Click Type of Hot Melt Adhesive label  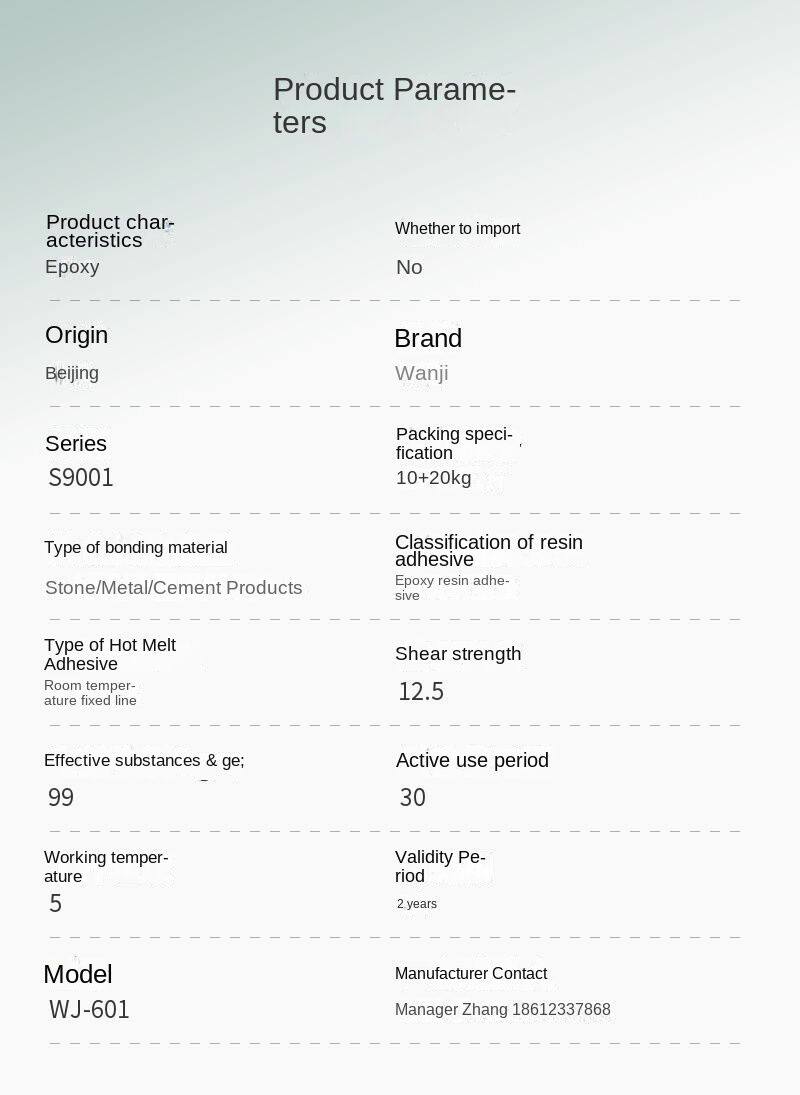tap(109, 654)
